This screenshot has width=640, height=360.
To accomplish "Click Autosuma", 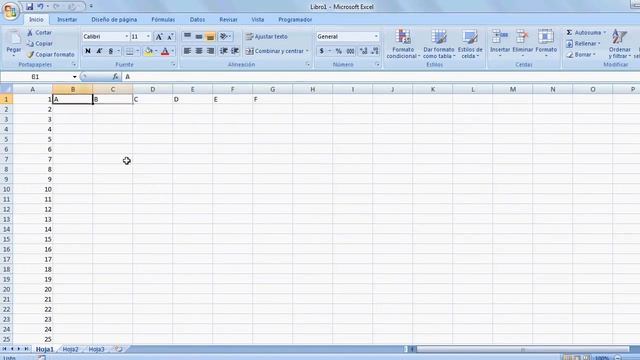I will coord(584,32).
